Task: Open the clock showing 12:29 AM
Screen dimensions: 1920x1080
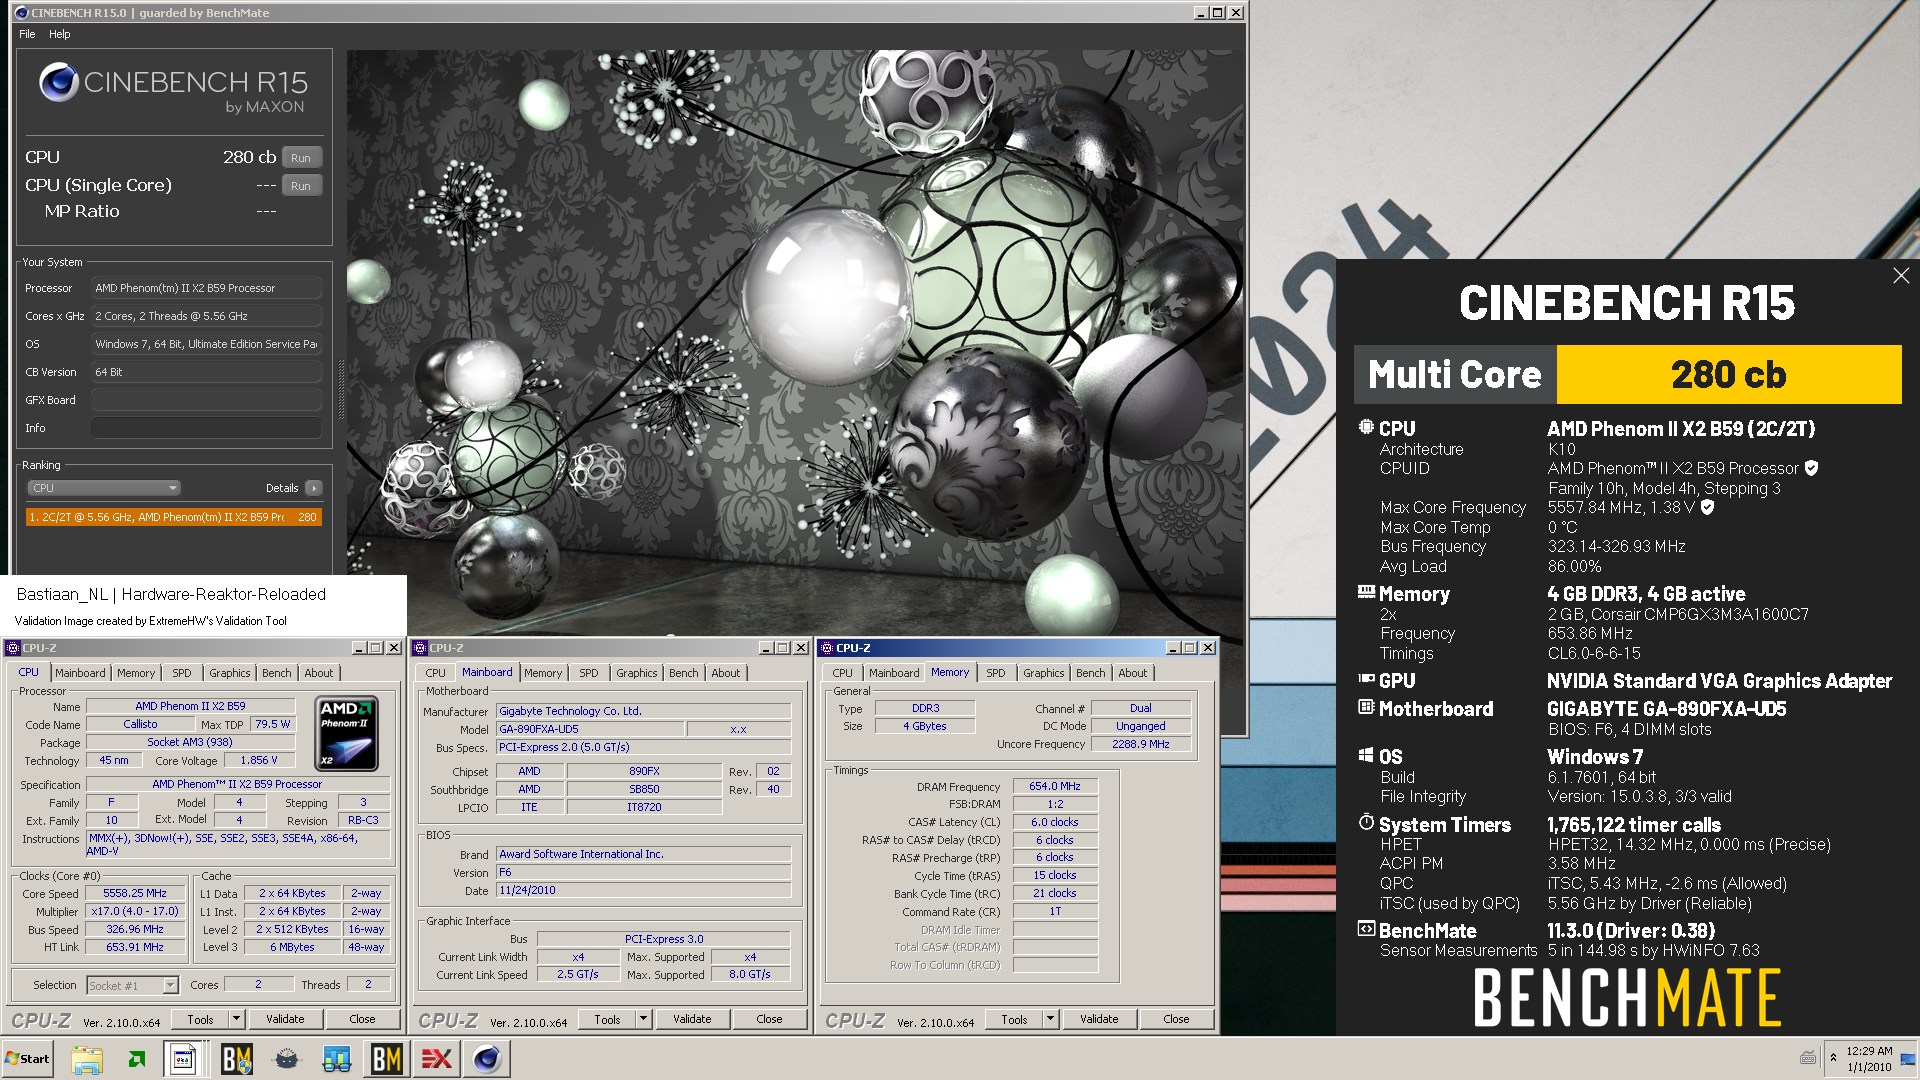Action: 1869,1059
